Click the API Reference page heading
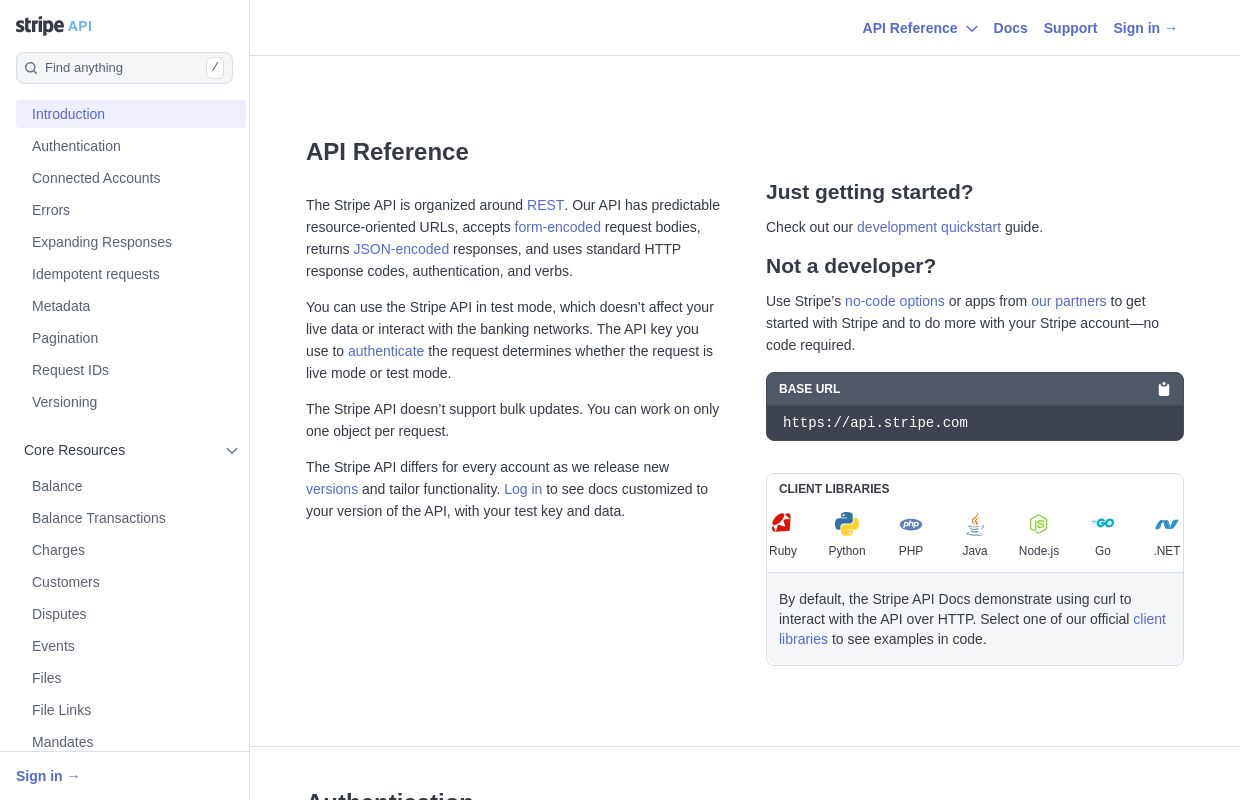This screenshot has height=800, width=1240. [x=387, y=152]
